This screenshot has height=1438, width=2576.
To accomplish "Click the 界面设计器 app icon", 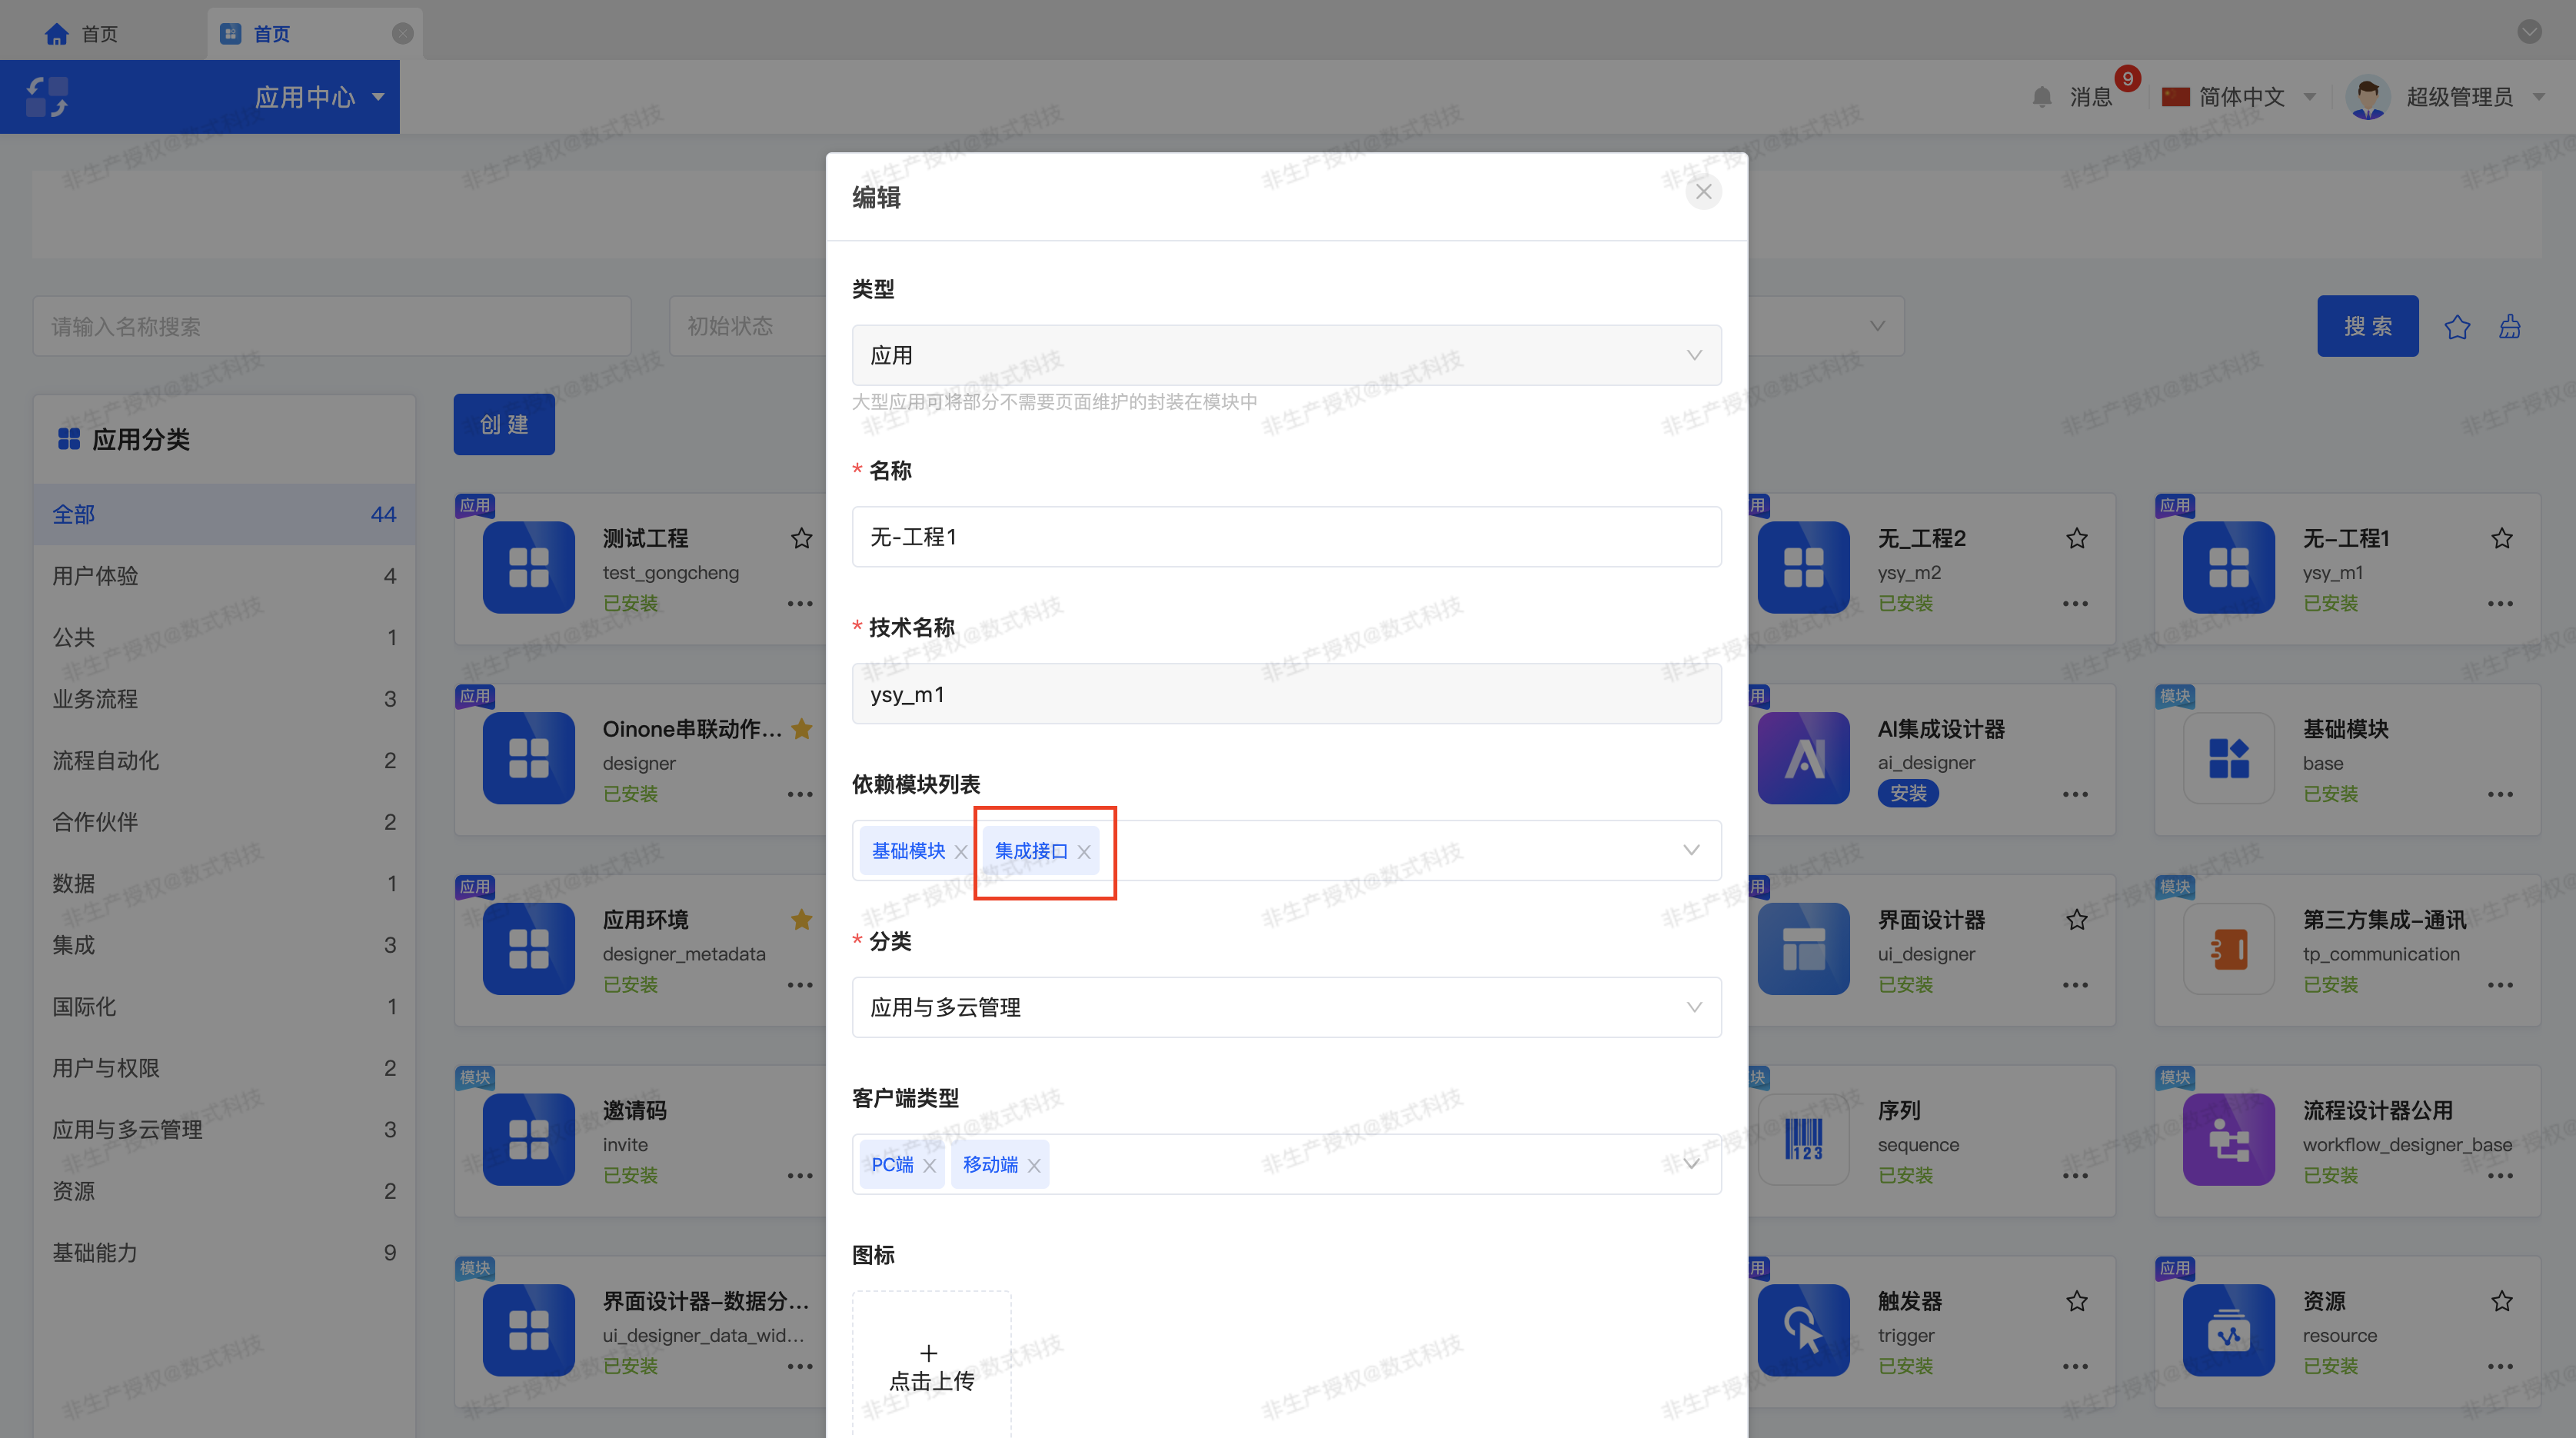I will tap(1804, 949).
